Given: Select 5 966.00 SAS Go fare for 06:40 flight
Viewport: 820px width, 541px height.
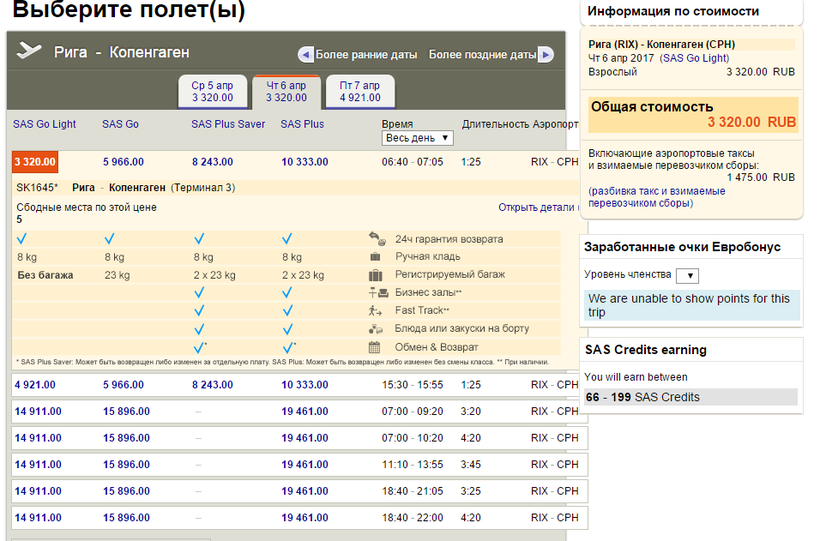Looking at the screenshot, I should click(123, 162).
